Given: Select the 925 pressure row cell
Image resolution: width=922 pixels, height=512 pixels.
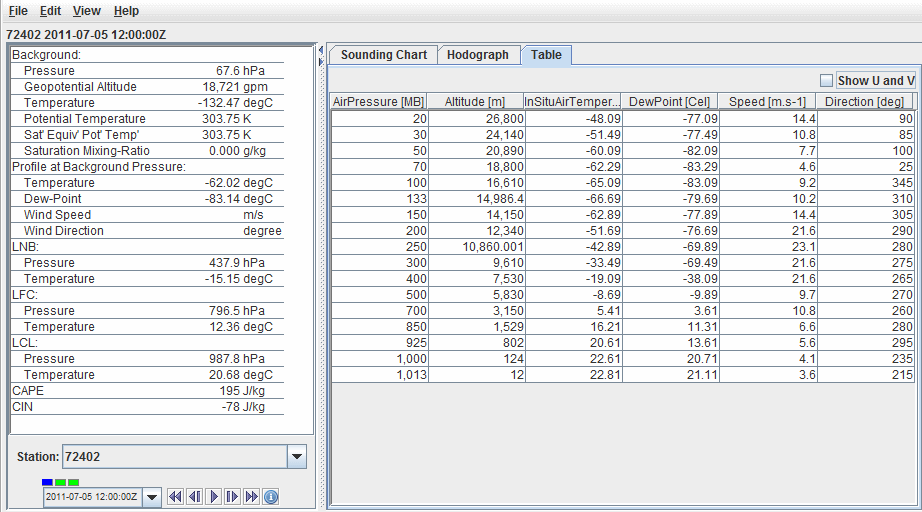Looking at the screenshot, I should click(380, 343).
